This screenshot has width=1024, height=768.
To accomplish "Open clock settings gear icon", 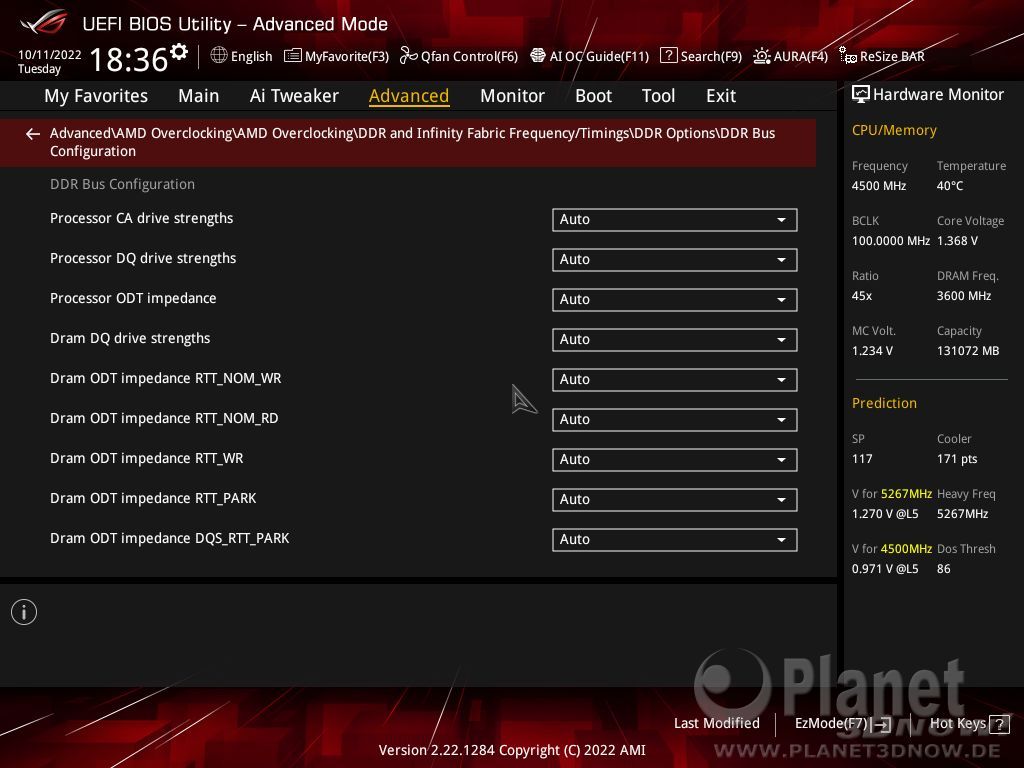I will 179,52.
